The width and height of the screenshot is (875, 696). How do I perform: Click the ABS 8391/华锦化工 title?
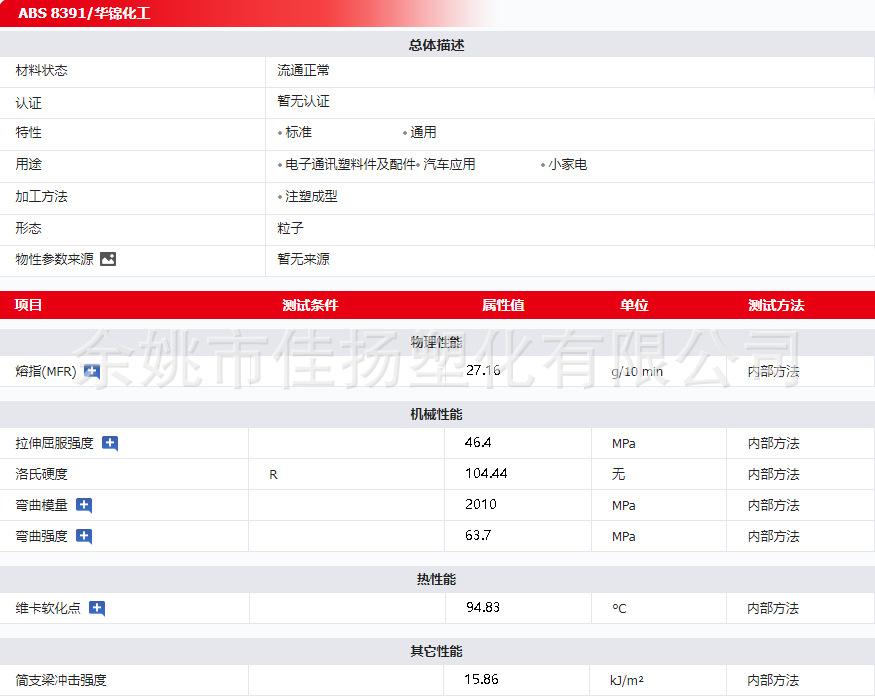click(x=84, y=13)
